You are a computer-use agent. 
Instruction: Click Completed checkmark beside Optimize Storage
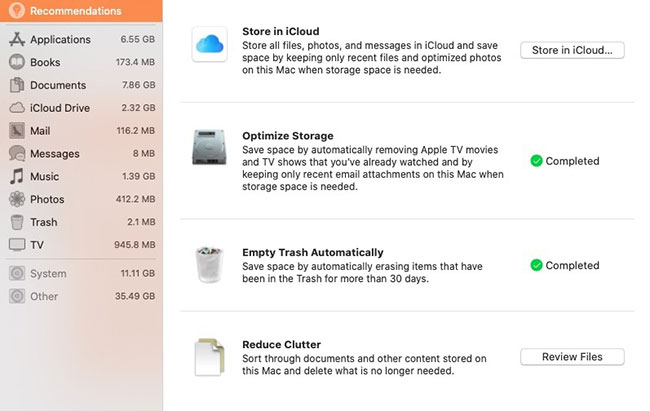(x=536, y=161)
